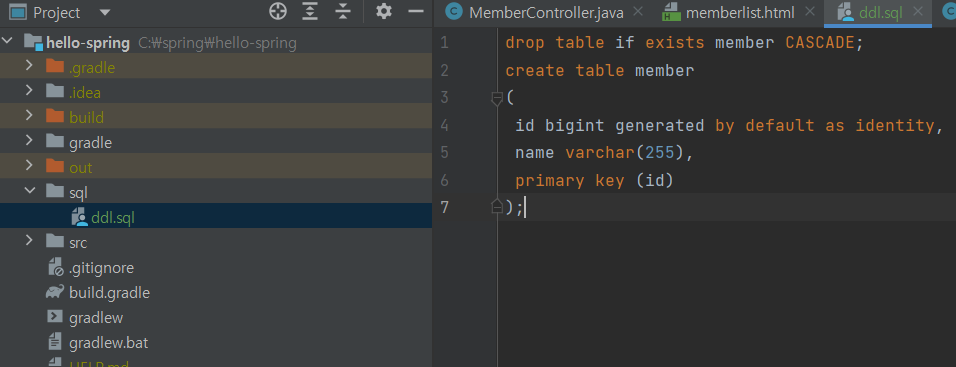This screenshot has height=367, width=956.
Task: Close the ddl.sql editor tab
Action: [920, 12]
